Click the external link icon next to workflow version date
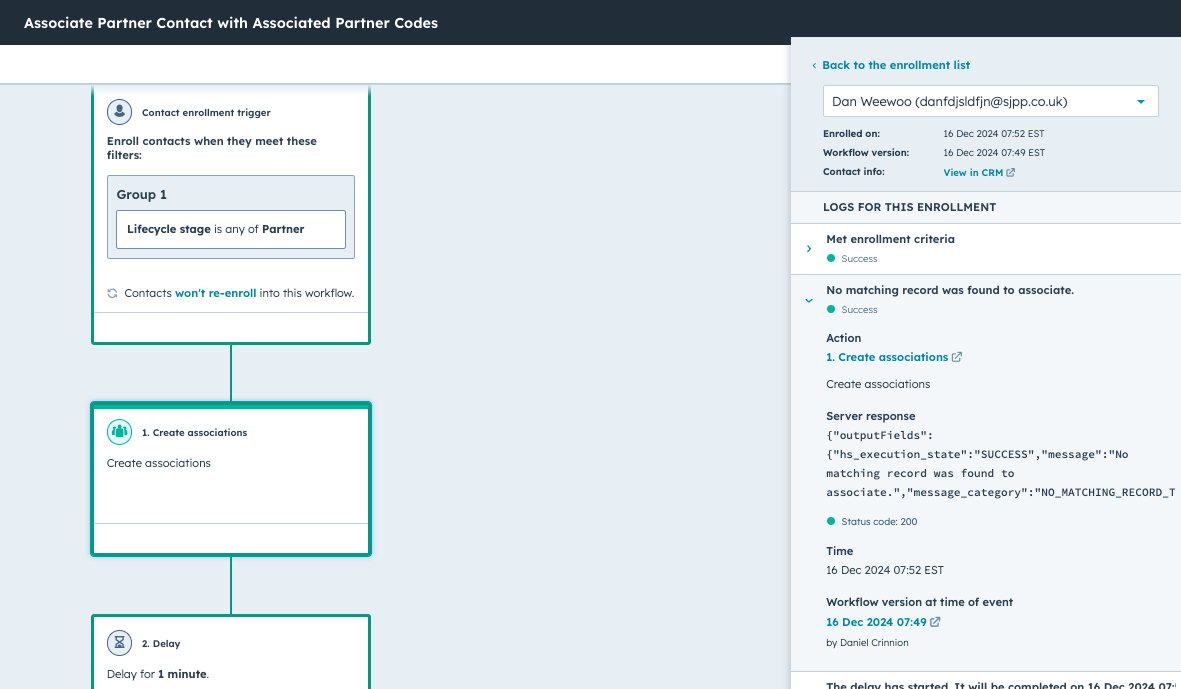This screenshot has height=689, width=1181. (x=934, y=621)
